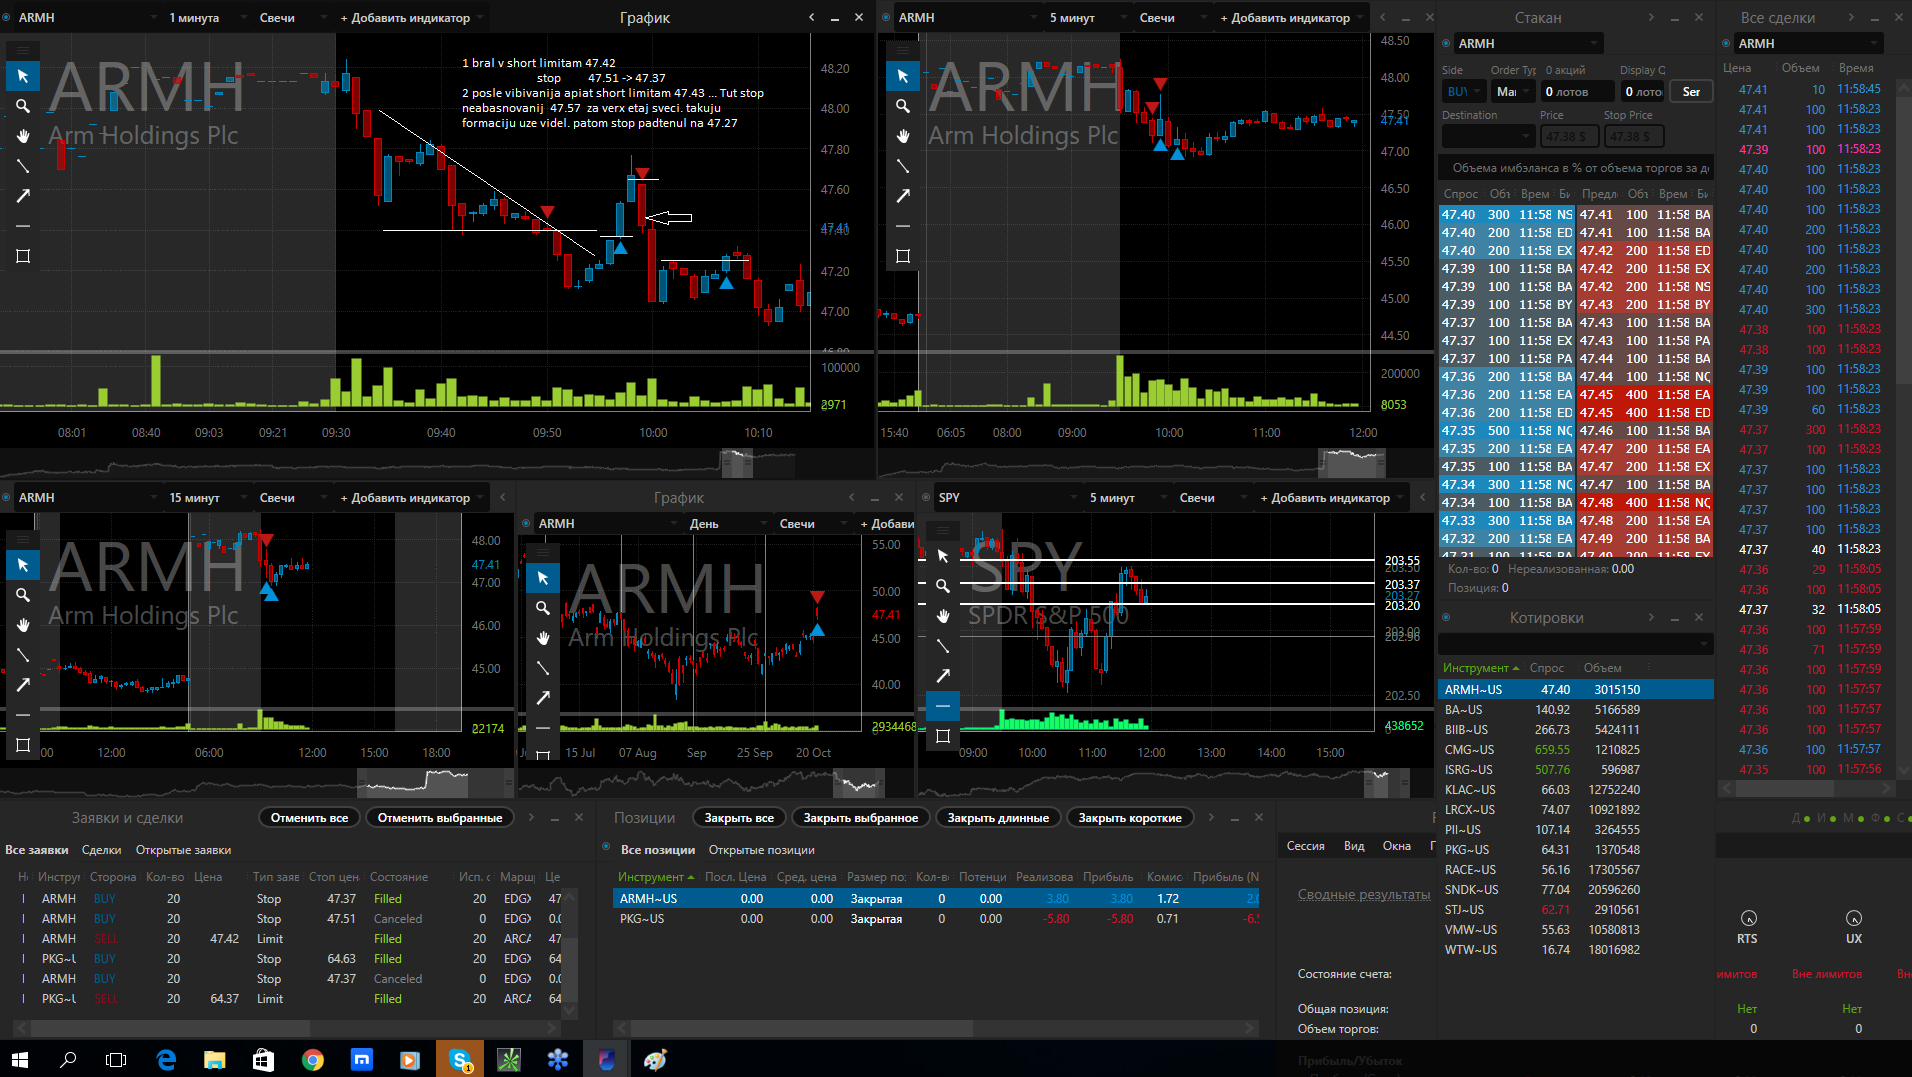Select the rectangle tool in 5-minute ARMH chart
Screen dimensions: 1912x1077
(902, 256)
